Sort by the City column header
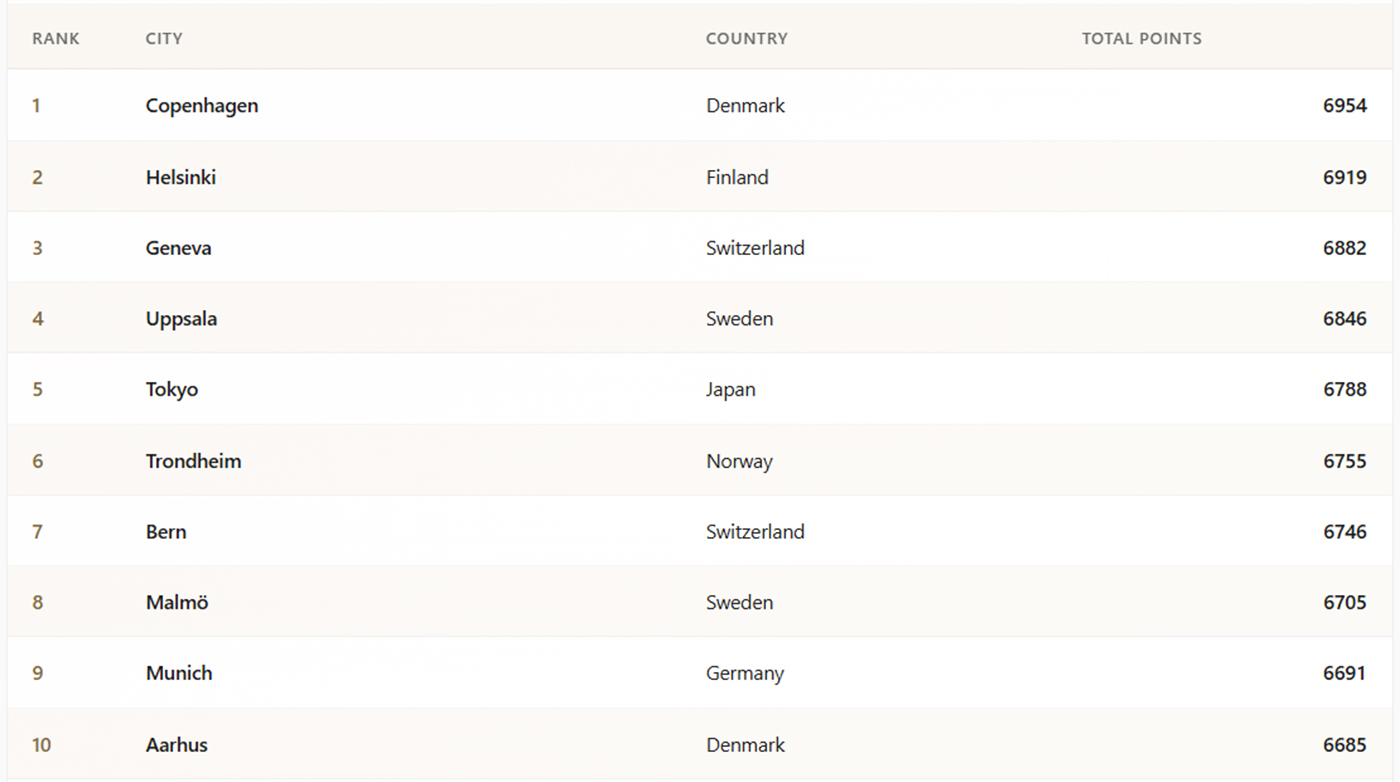Image resolution: width=1400 pixels, height=782 pixels. point(164,39)
